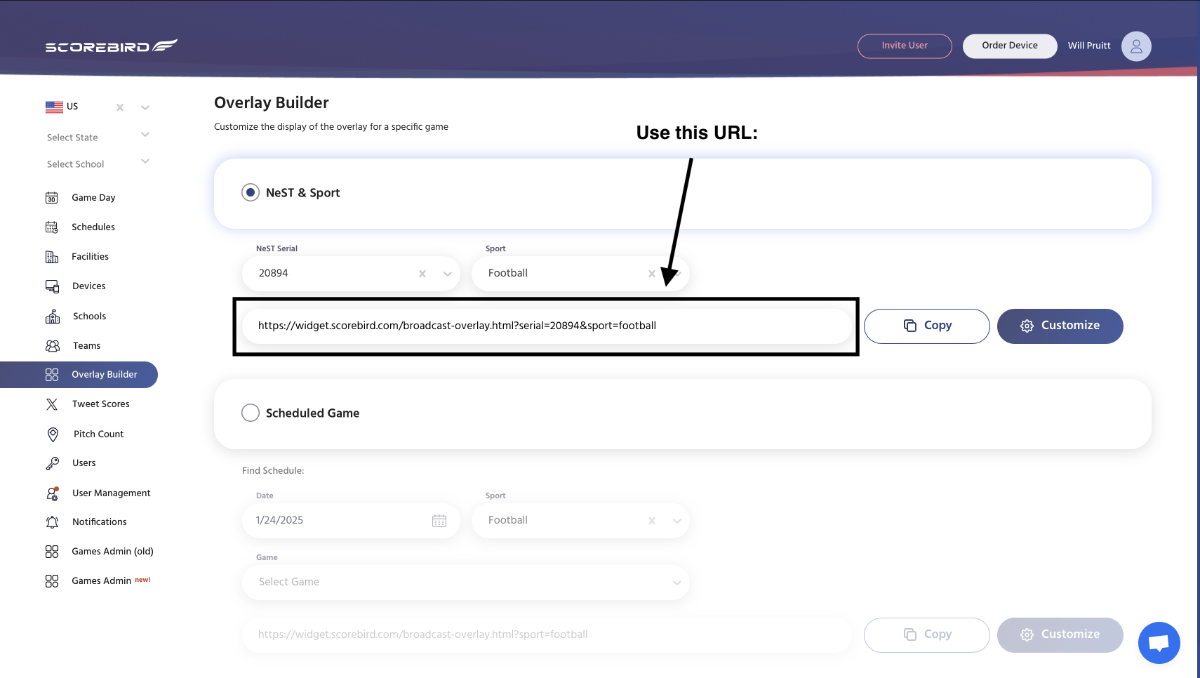Open Pitch Count page
This screenshot has width=1200, height=678.
[99, 434]
